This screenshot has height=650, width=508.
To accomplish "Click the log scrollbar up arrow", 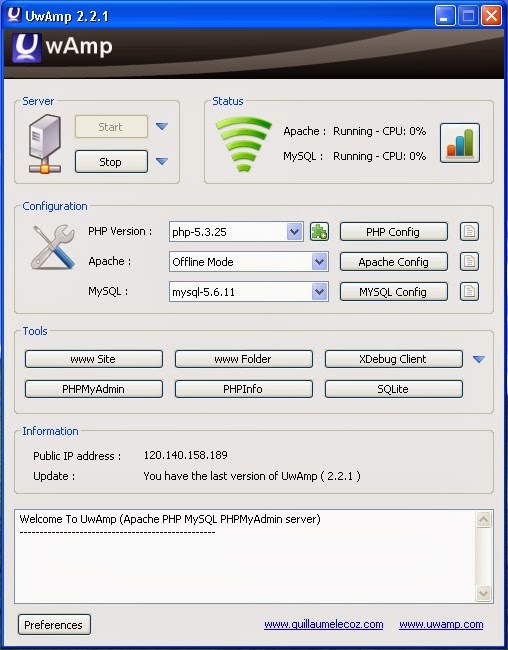I will coord(483,519).
